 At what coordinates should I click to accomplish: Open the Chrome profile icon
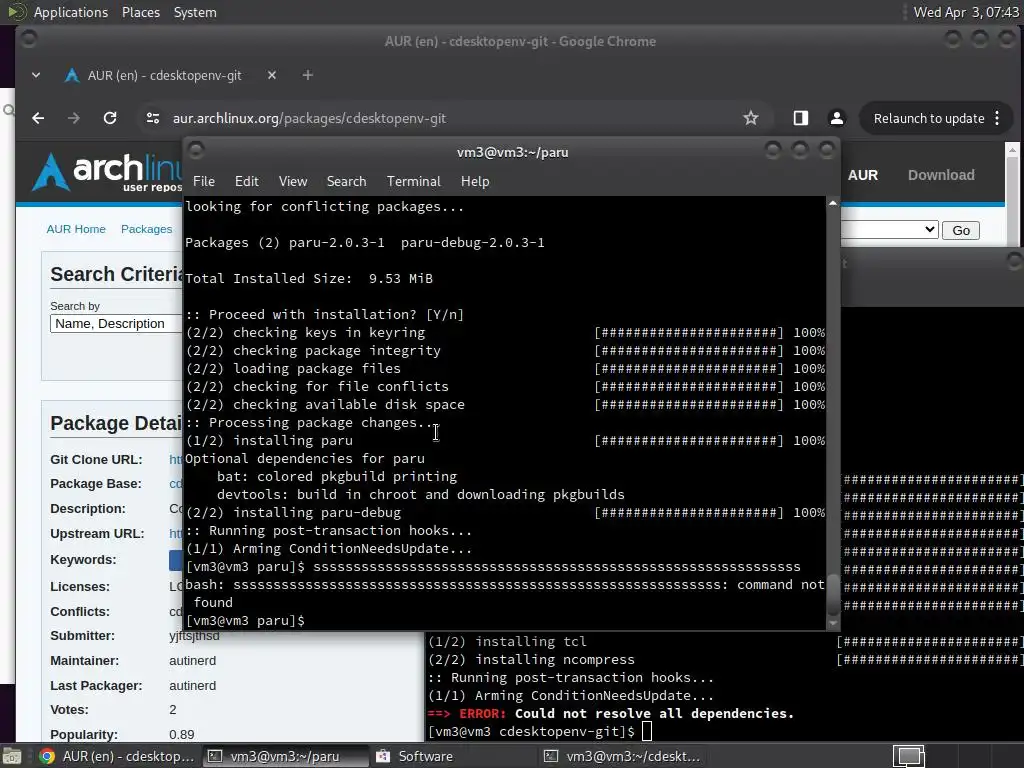837,118
